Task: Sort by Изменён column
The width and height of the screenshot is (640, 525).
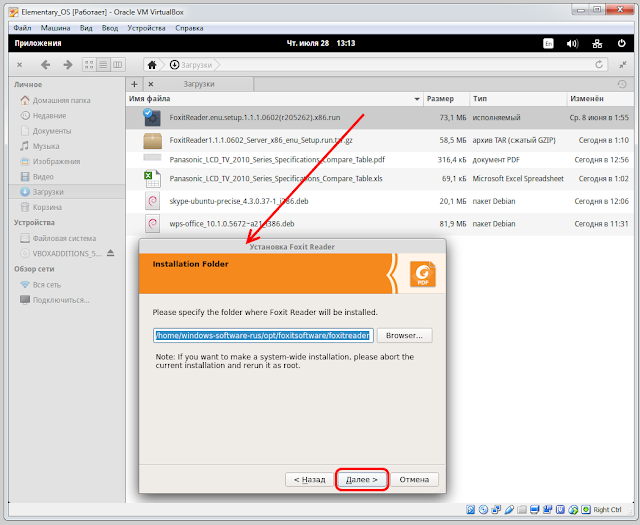Action: tap(600, 99)
